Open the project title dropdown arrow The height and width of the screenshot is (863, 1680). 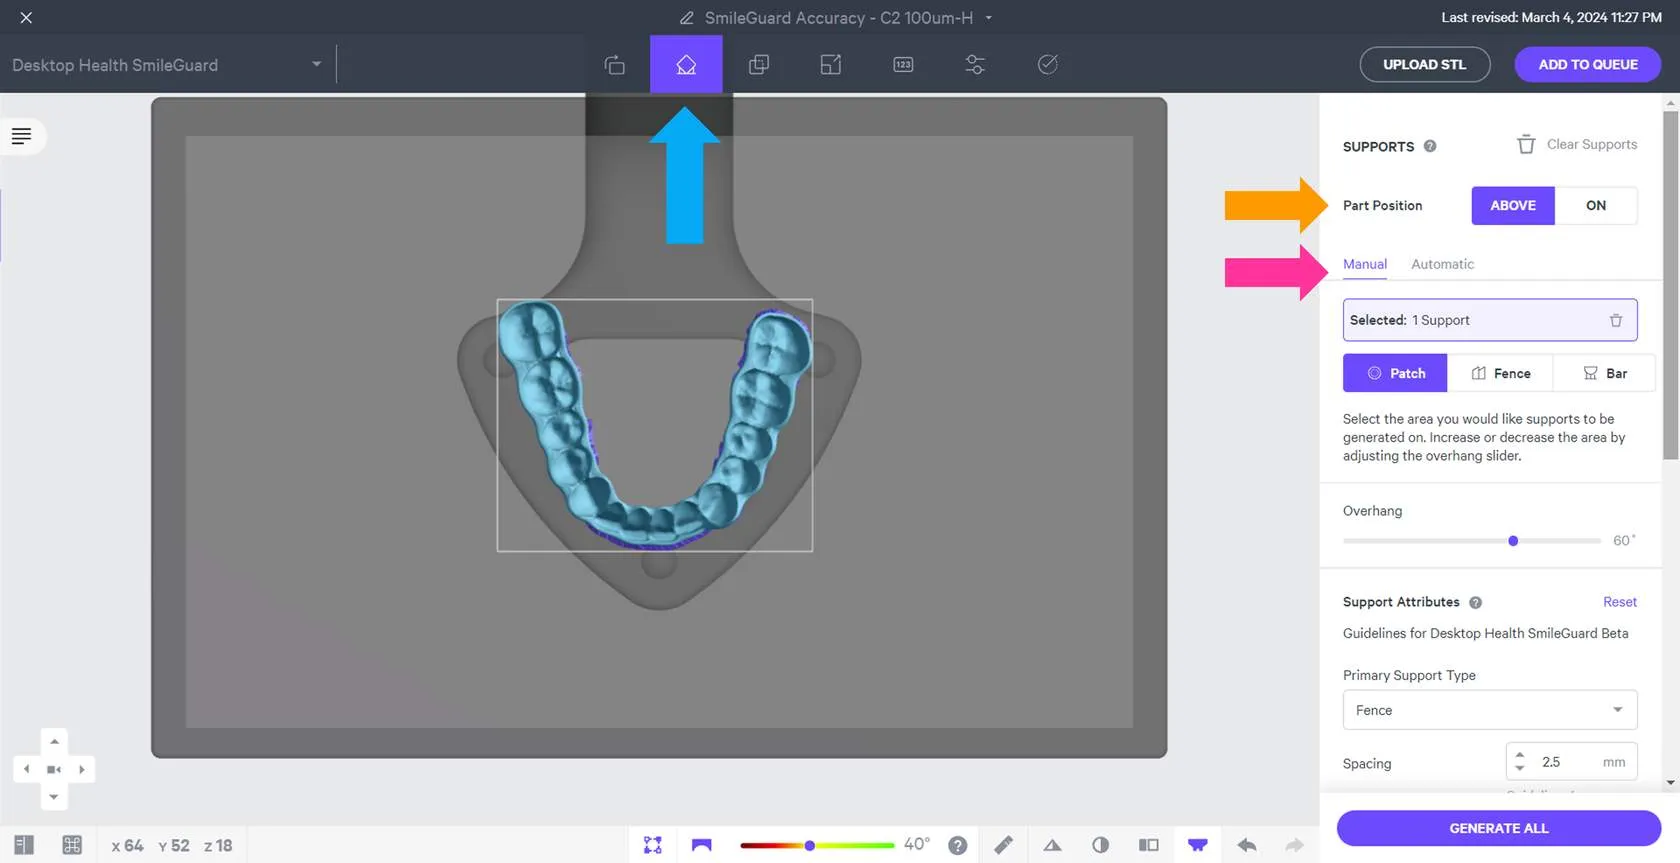tap(989, 18)
